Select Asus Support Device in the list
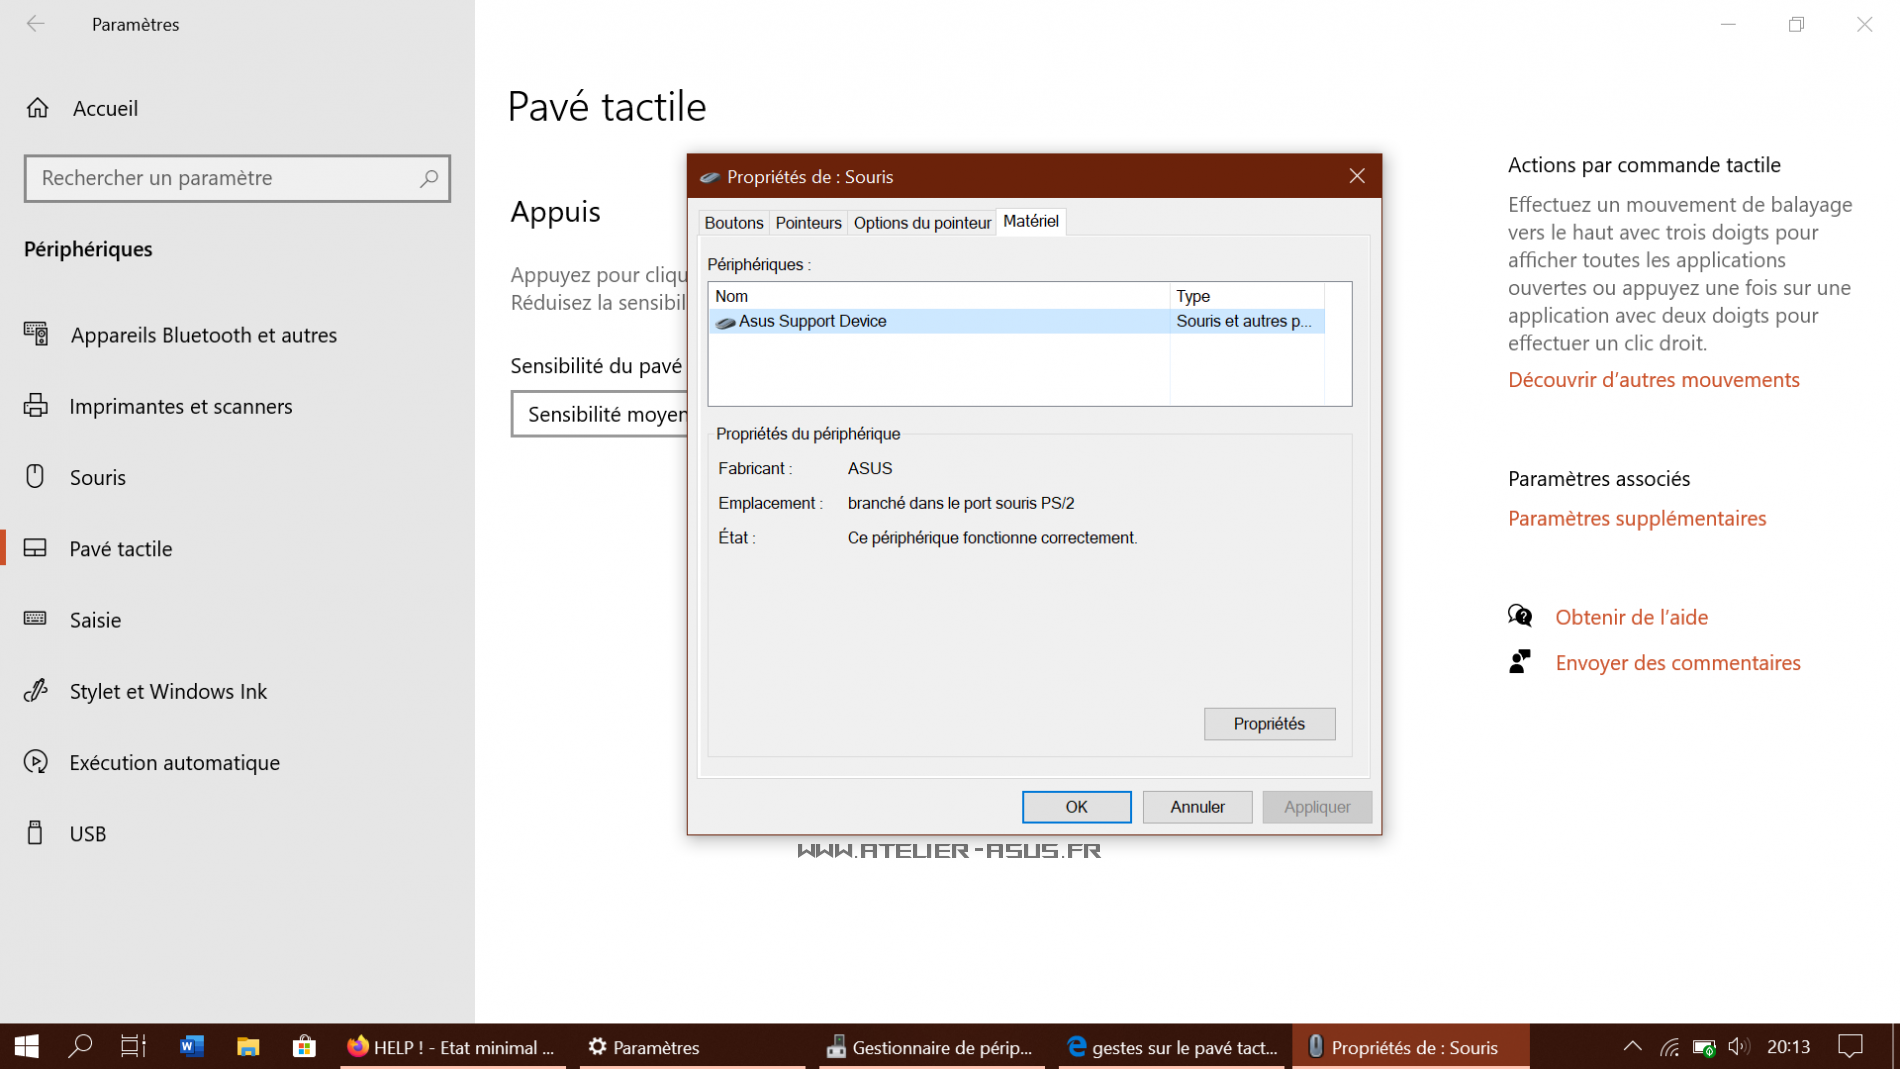The height and width of the screenshot is (1069, 1900). (812, 321)
